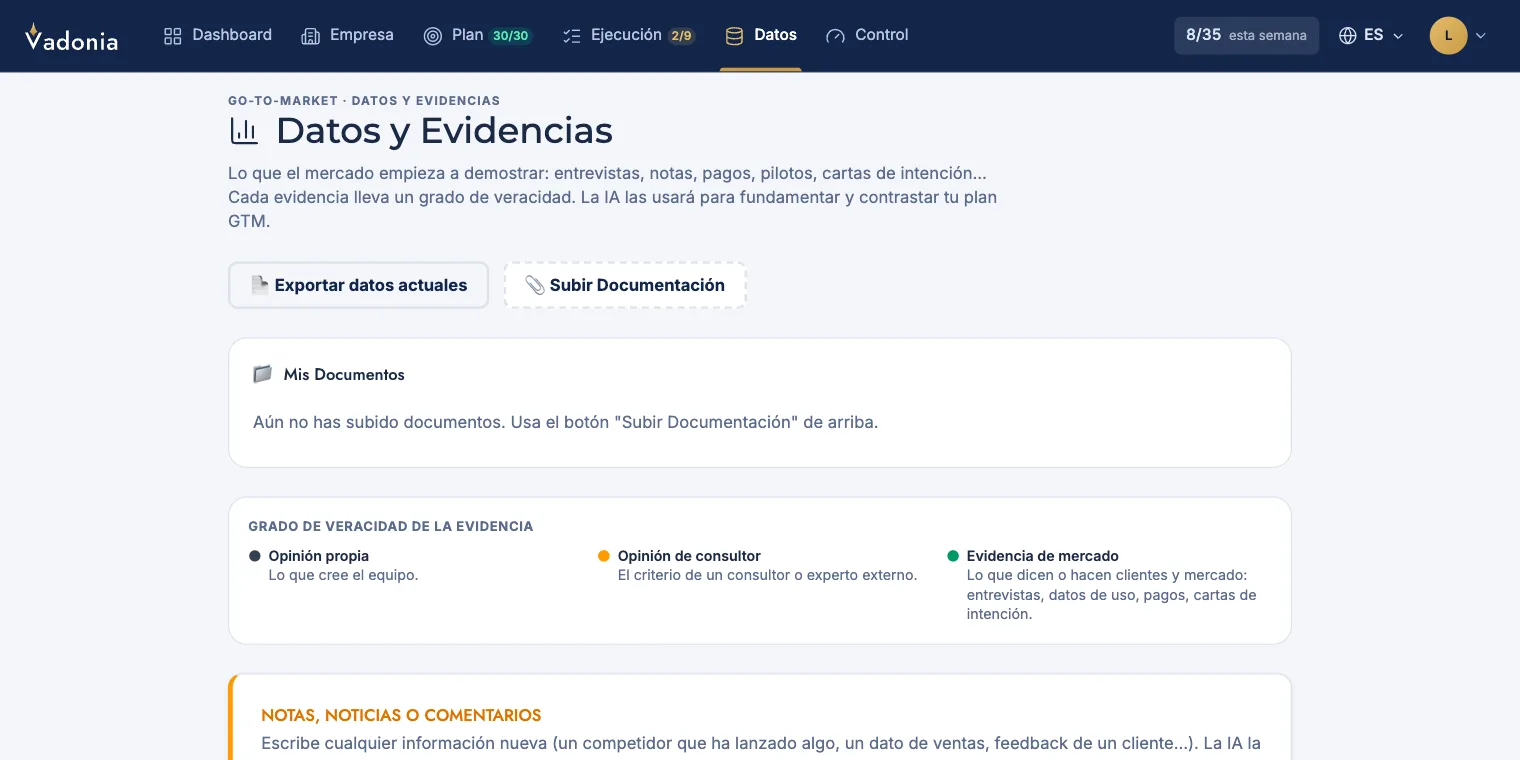Click the Datos y Evidencias title

pyautogui.click(x=444, y=131)
